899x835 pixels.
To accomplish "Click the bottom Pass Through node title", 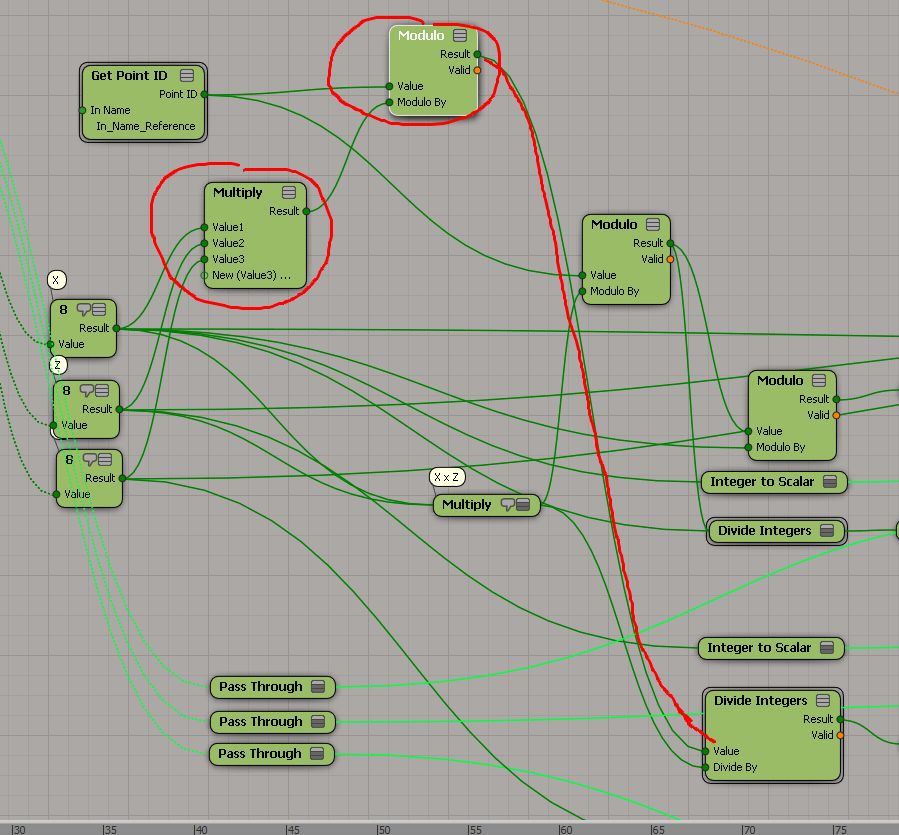I will [x=259, y=754].
